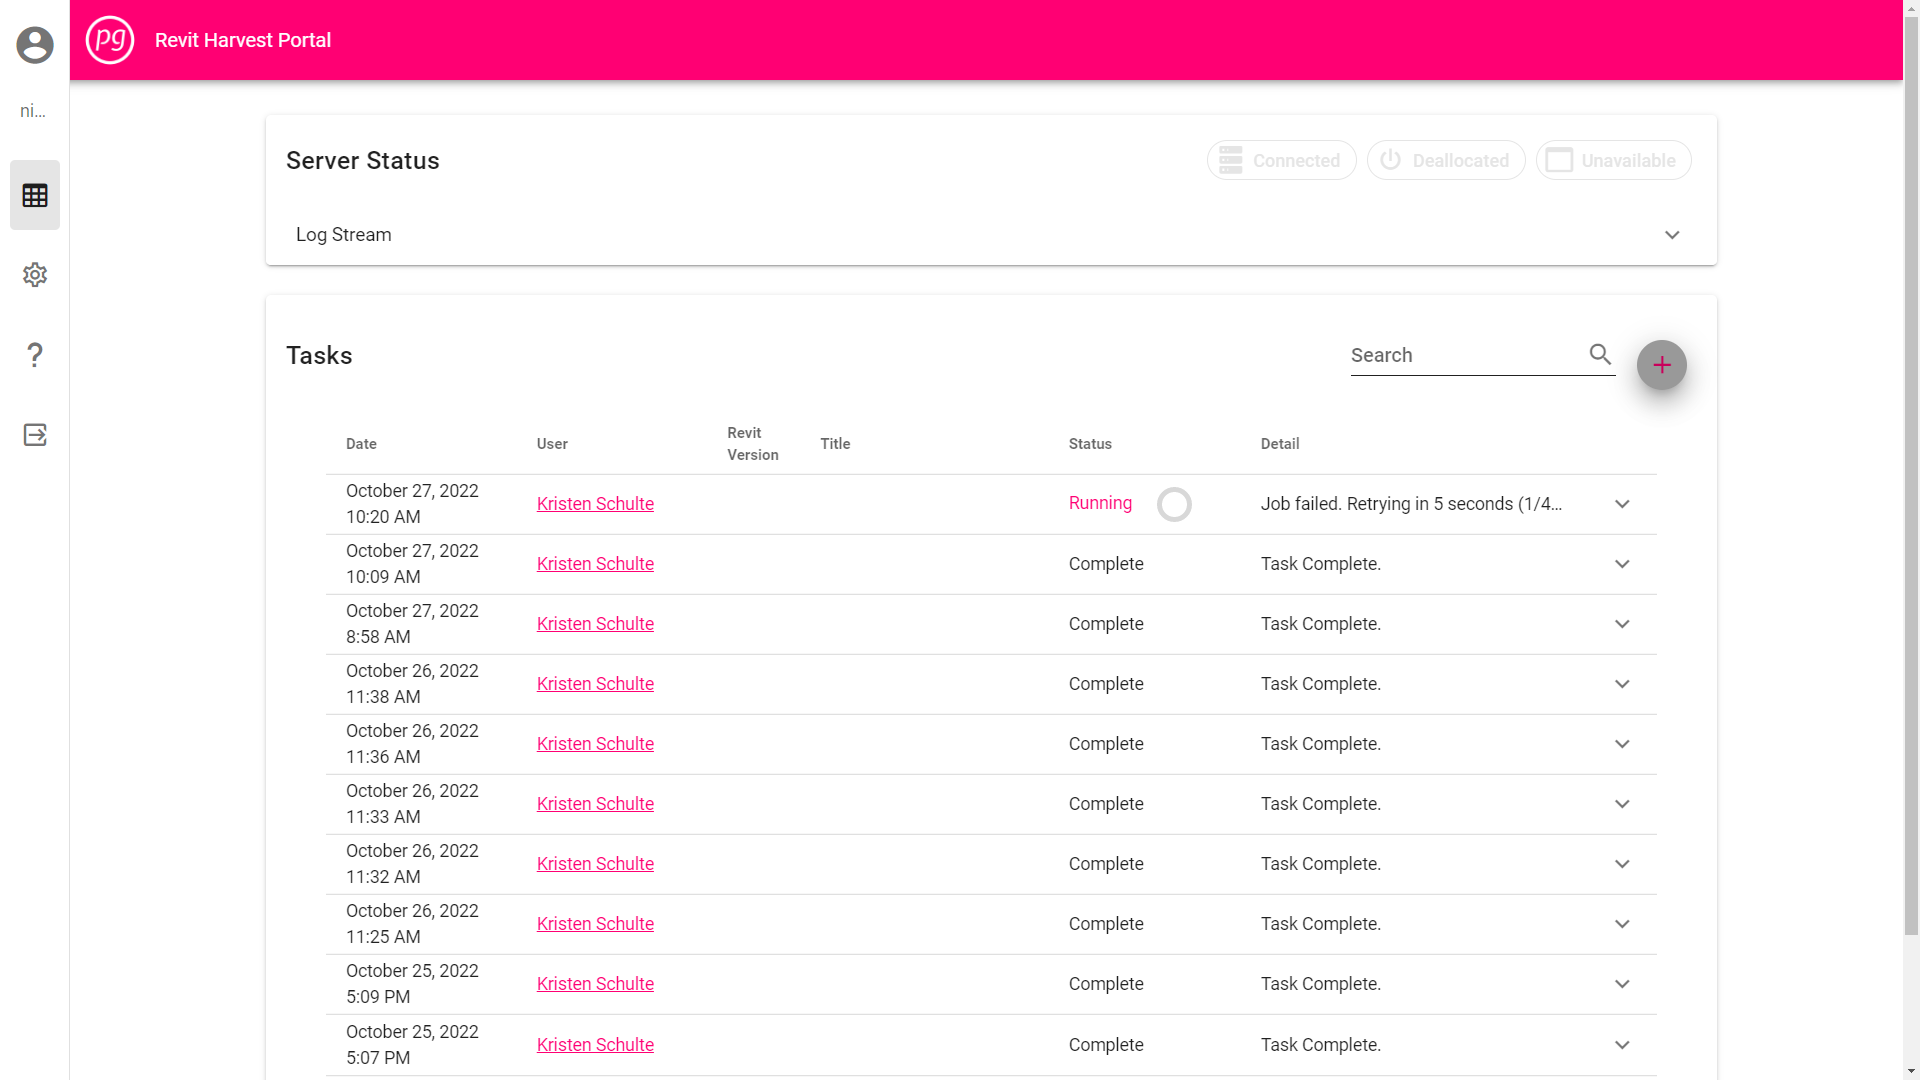The height and width of the screenshot is (1080, 1920).
Task: Add a new task with plus button
Action: point(1661,365)
